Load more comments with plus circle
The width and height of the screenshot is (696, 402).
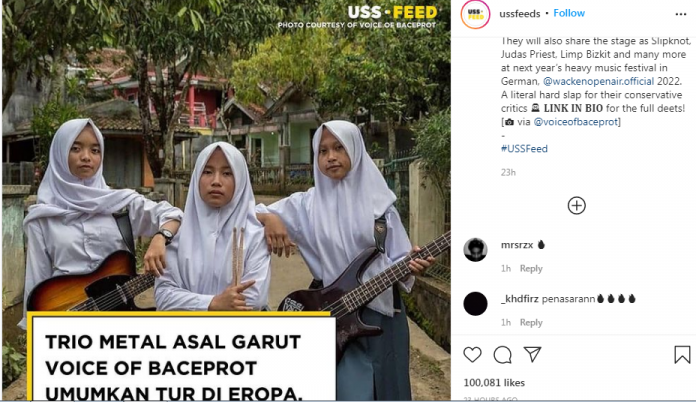[576, 205]
